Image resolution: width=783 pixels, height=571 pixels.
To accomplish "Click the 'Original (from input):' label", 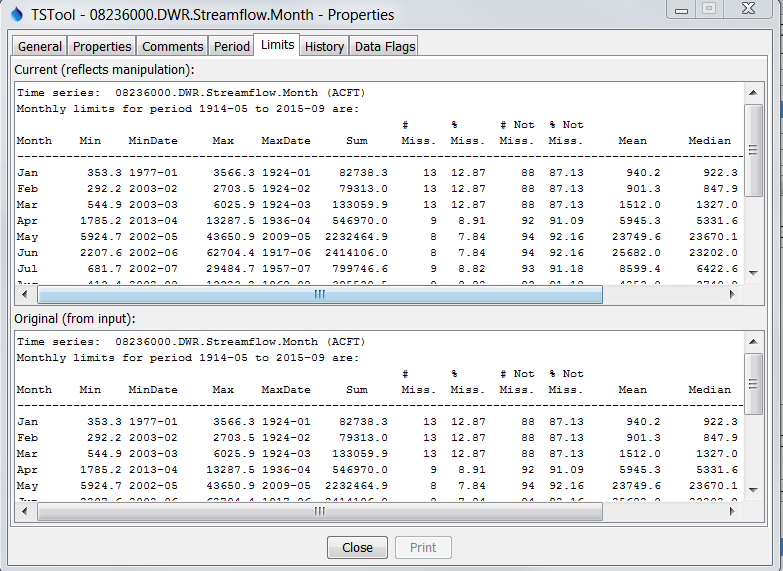I will [x=75, y=319].
